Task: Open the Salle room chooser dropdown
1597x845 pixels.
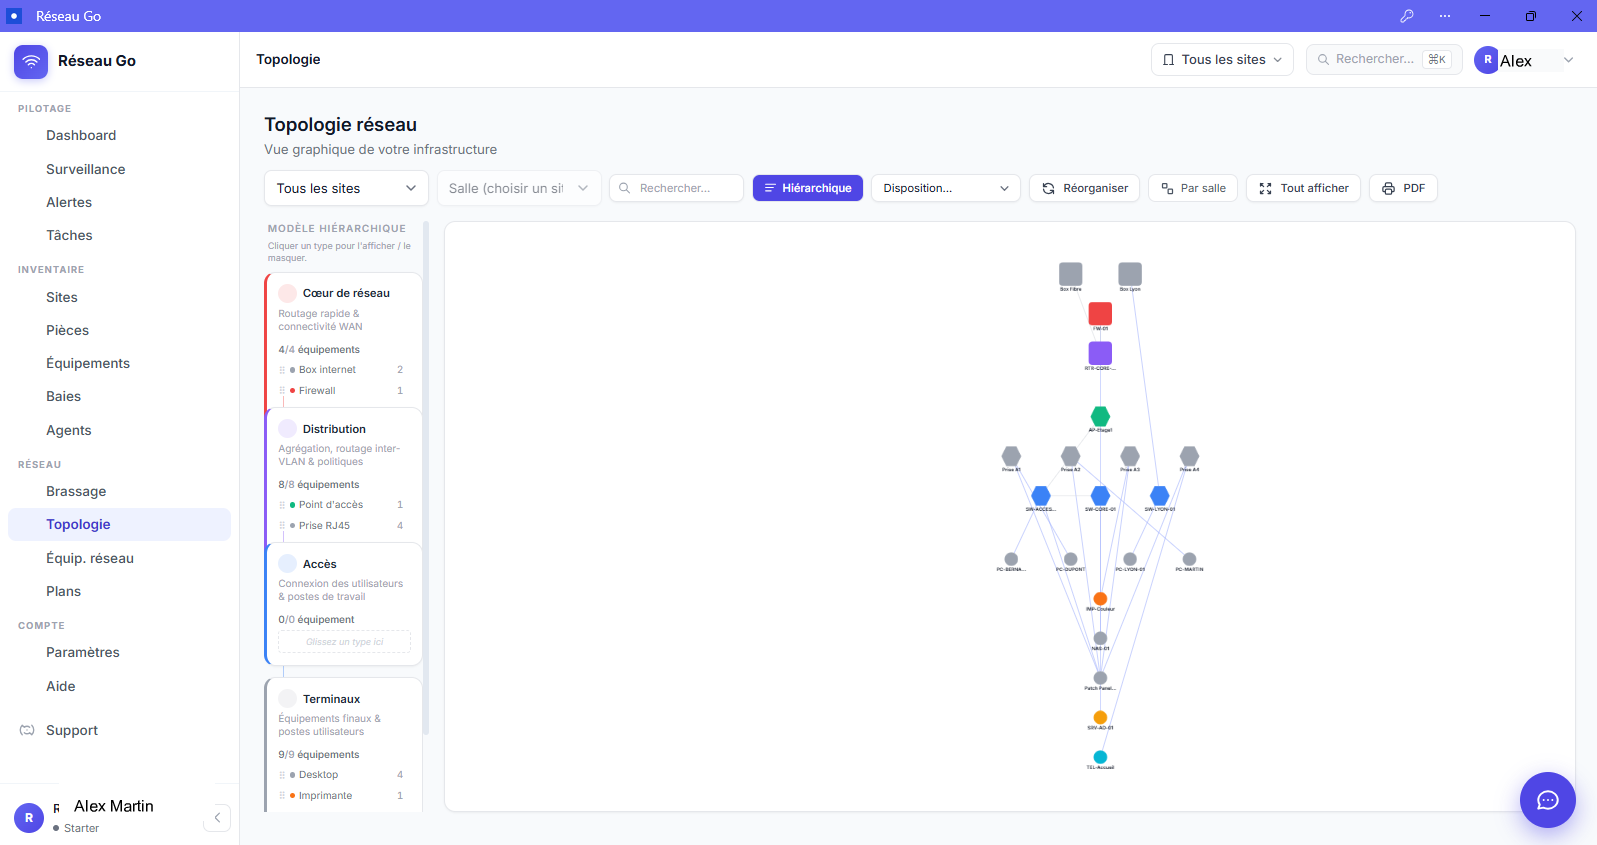Action: pyautogui.click(x=519, y=188)
